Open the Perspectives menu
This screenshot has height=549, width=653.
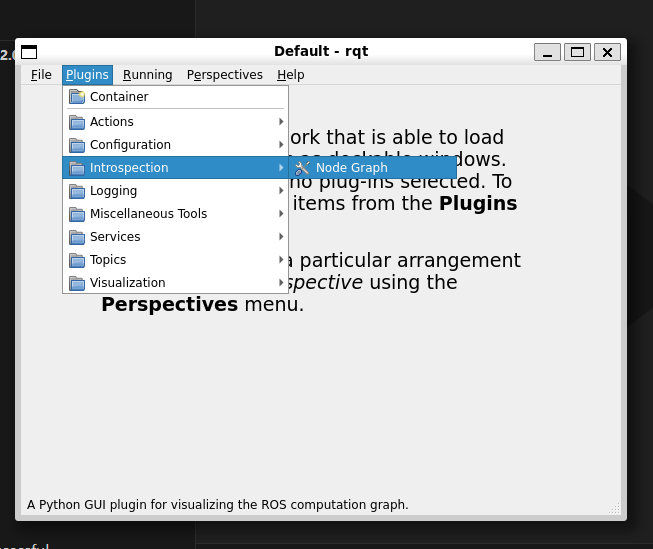pos(224,75)
